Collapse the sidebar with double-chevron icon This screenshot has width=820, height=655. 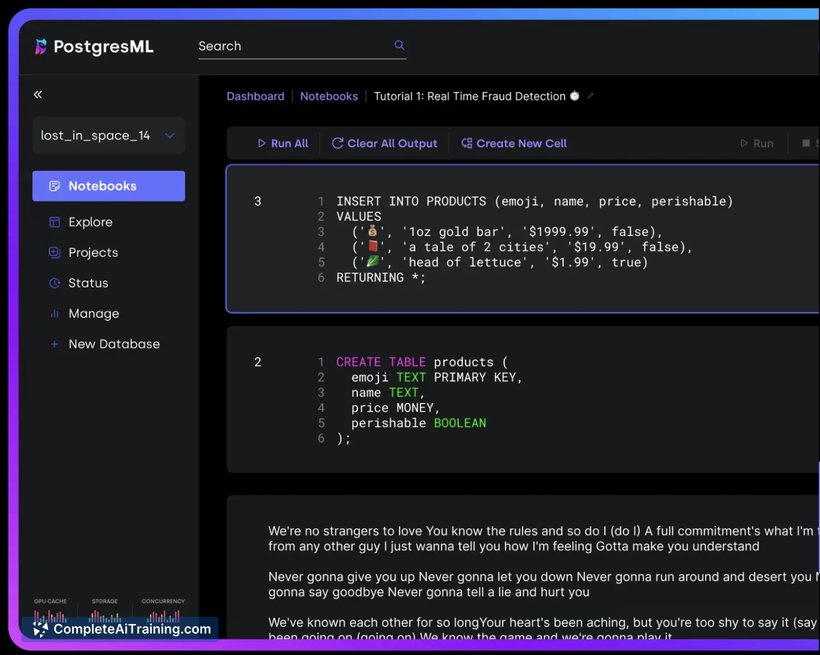(38, 95)
